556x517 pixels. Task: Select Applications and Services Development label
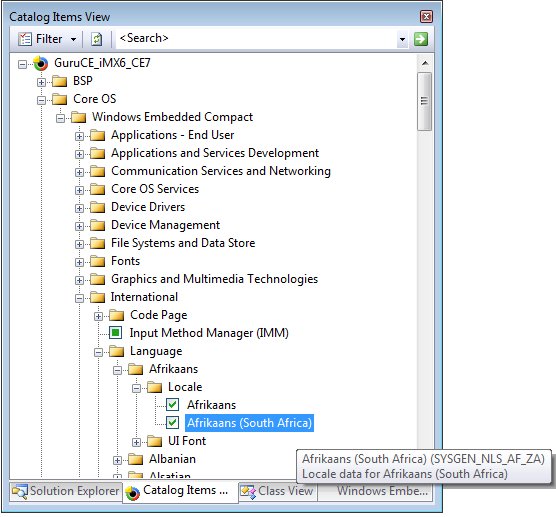click(x=215, y=153)
